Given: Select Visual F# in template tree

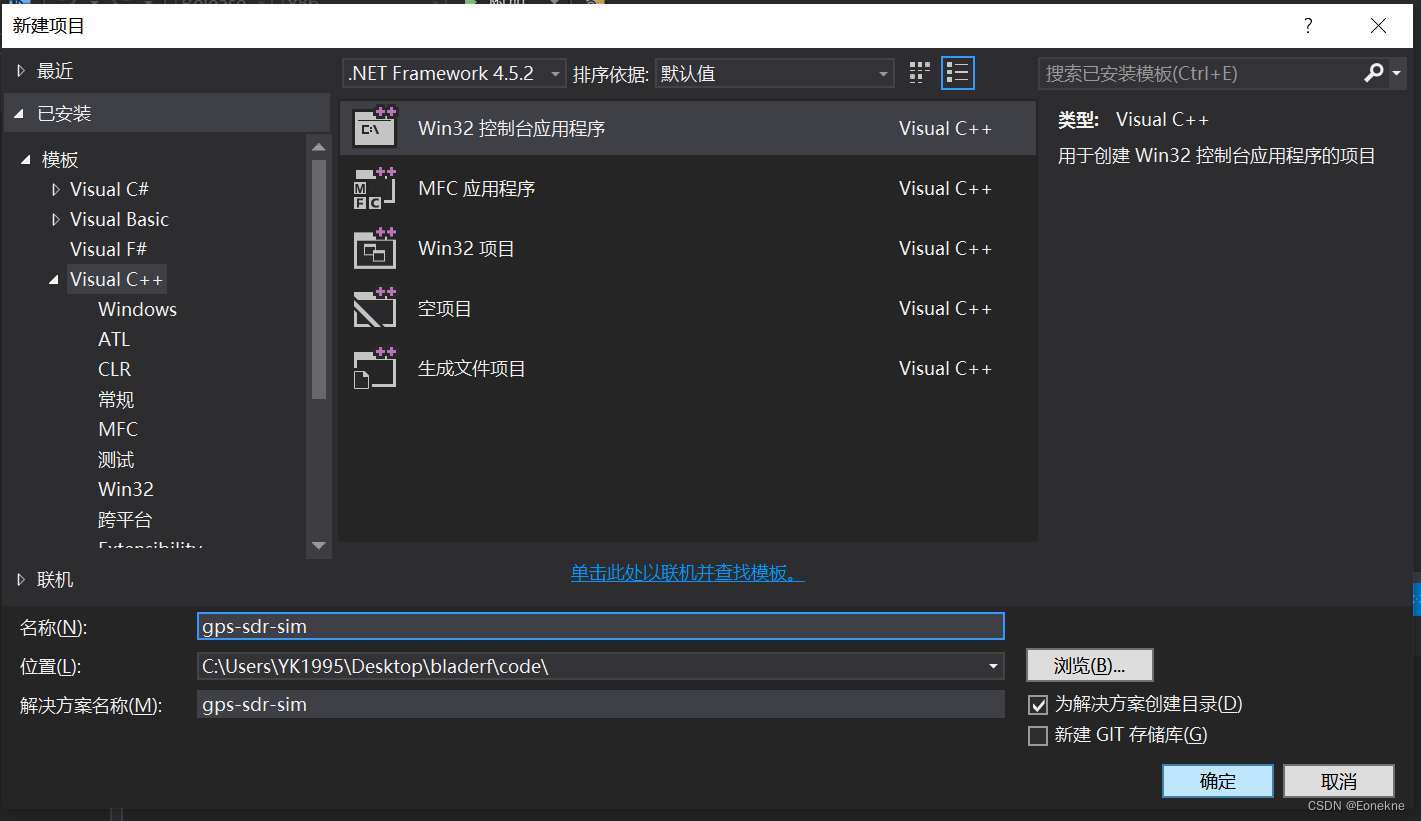Looking at the screenshot, I should click(108, 249).
